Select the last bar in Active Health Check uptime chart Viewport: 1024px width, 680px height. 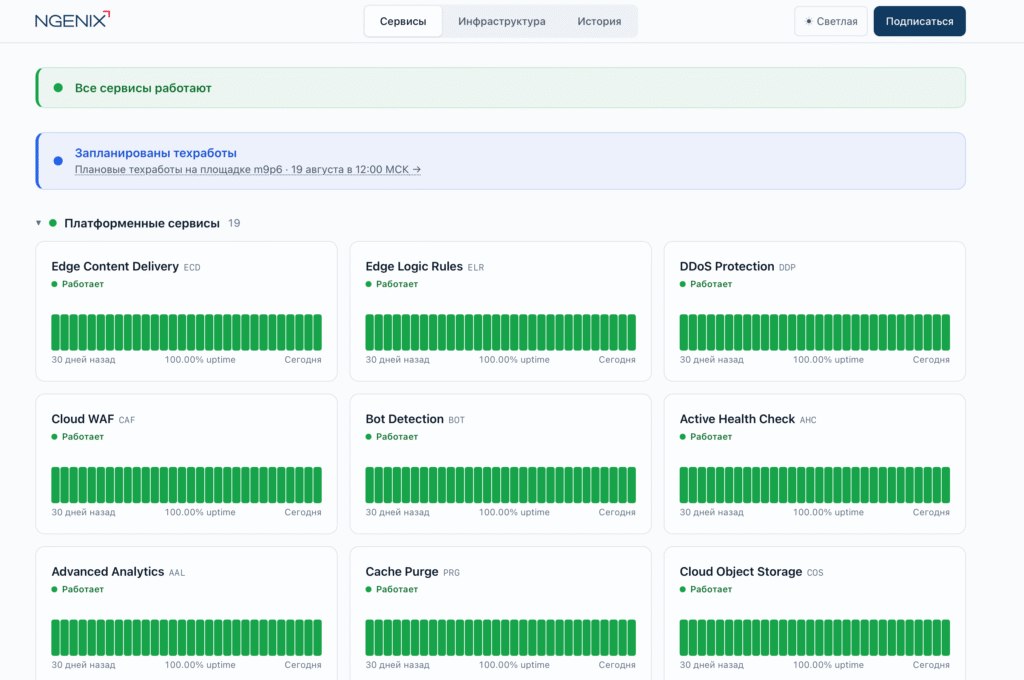(x=946, y=485)
